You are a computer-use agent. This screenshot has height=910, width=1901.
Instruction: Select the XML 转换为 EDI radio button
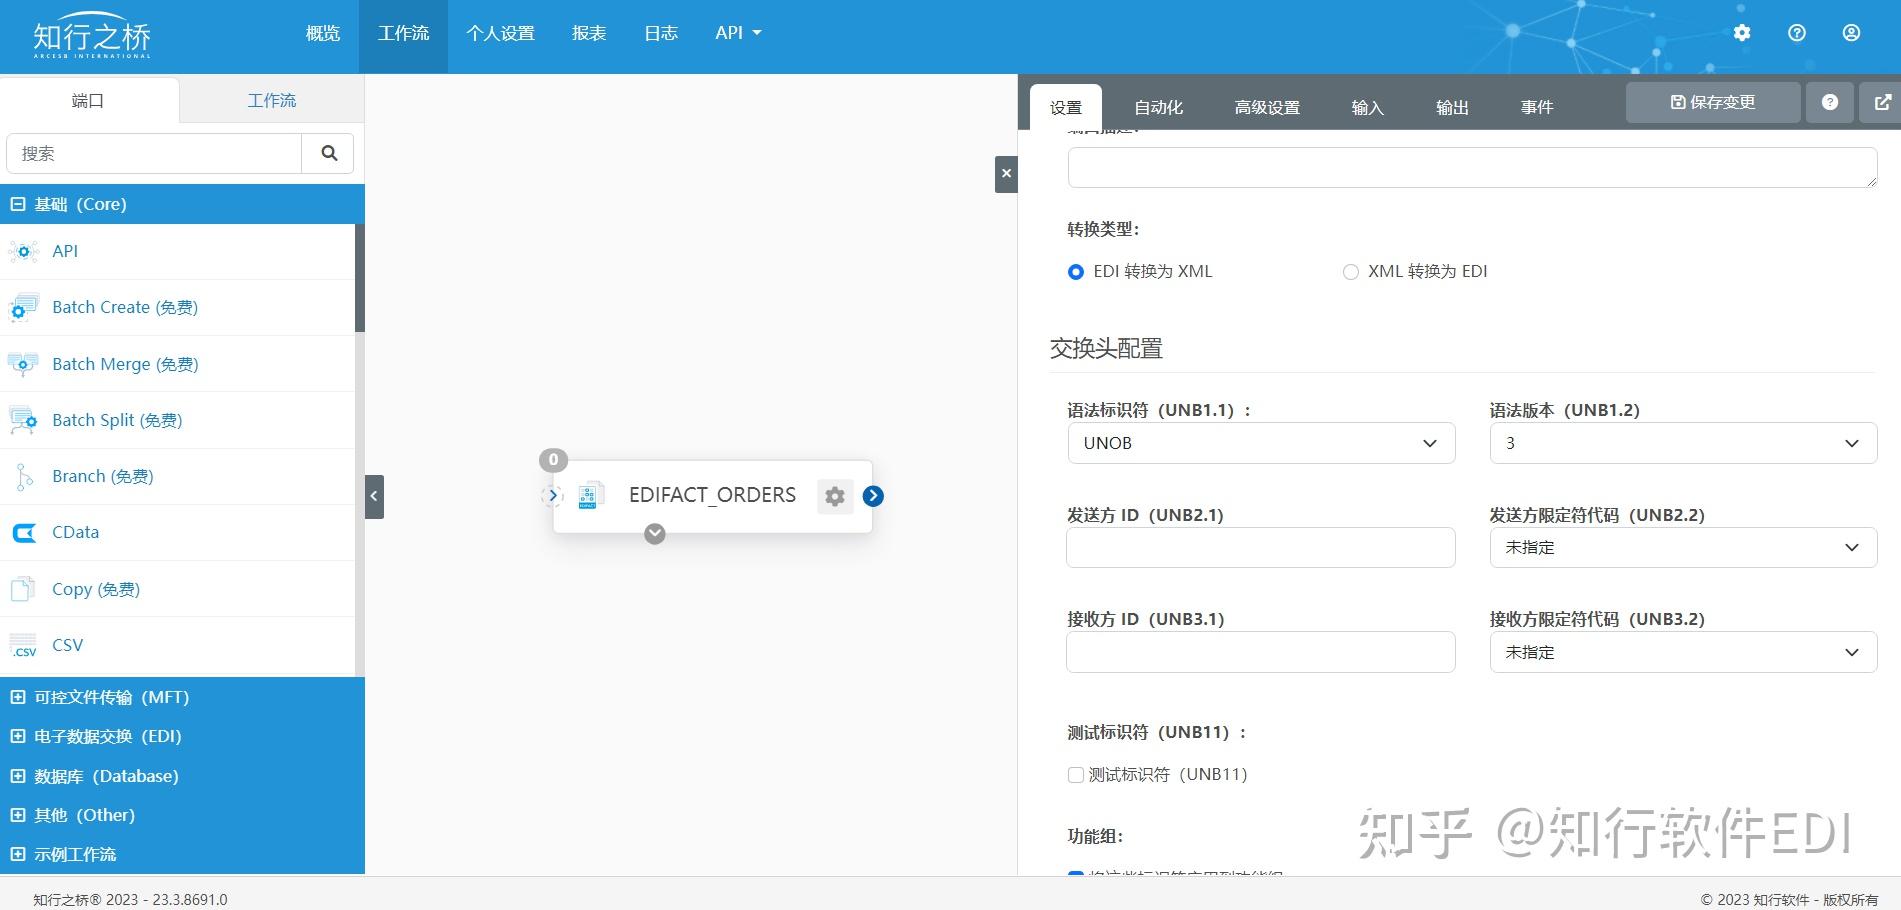(x=1350, y=271)
